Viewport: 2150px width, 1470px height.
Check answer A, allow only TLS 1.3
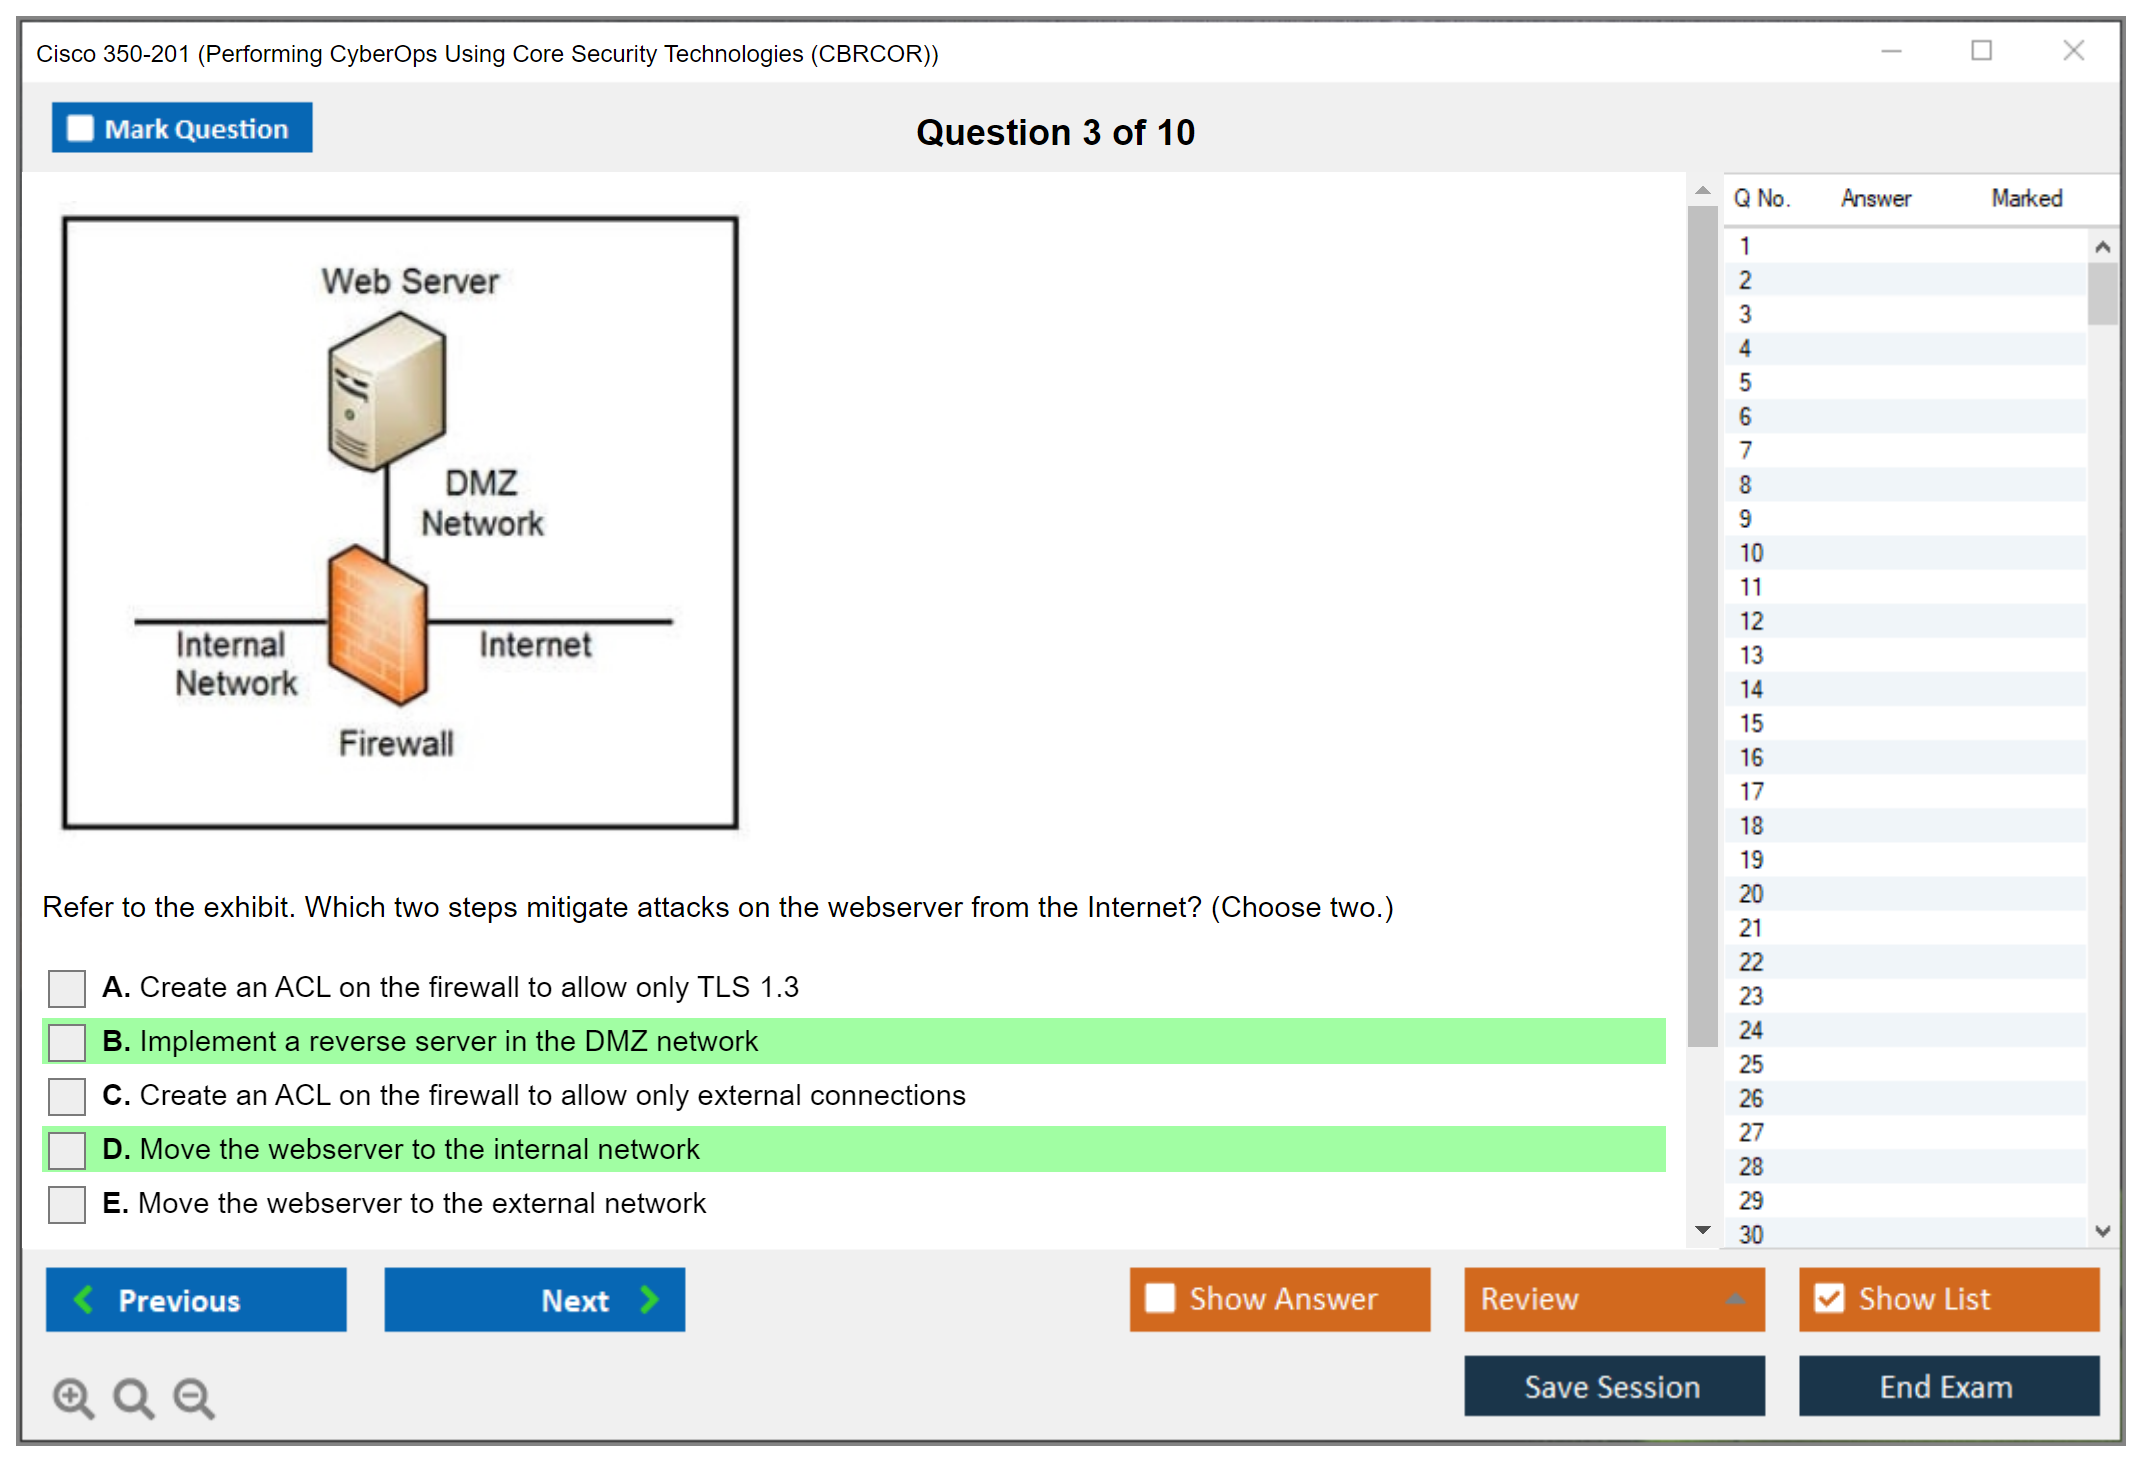(x=67, y=988)
